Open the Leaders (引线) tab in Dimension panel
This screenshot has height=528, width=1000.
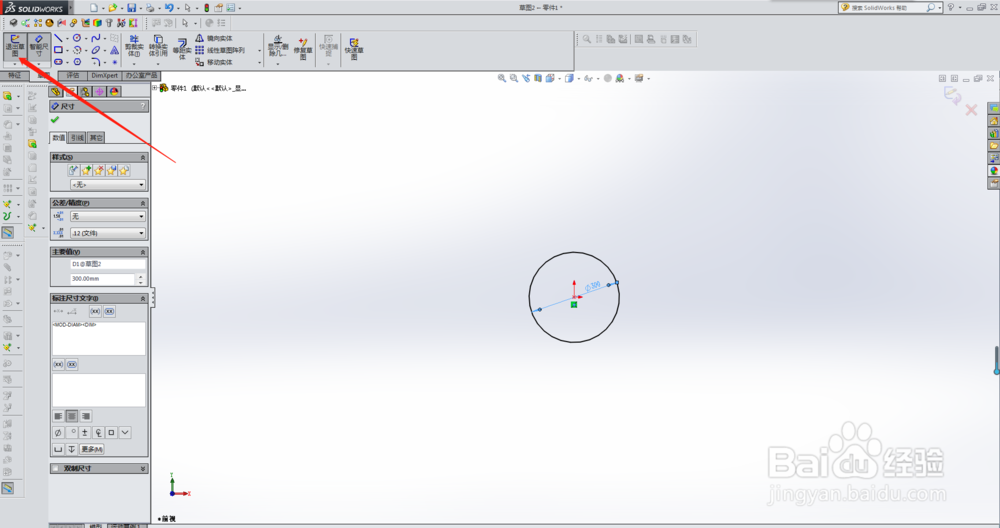77,138
